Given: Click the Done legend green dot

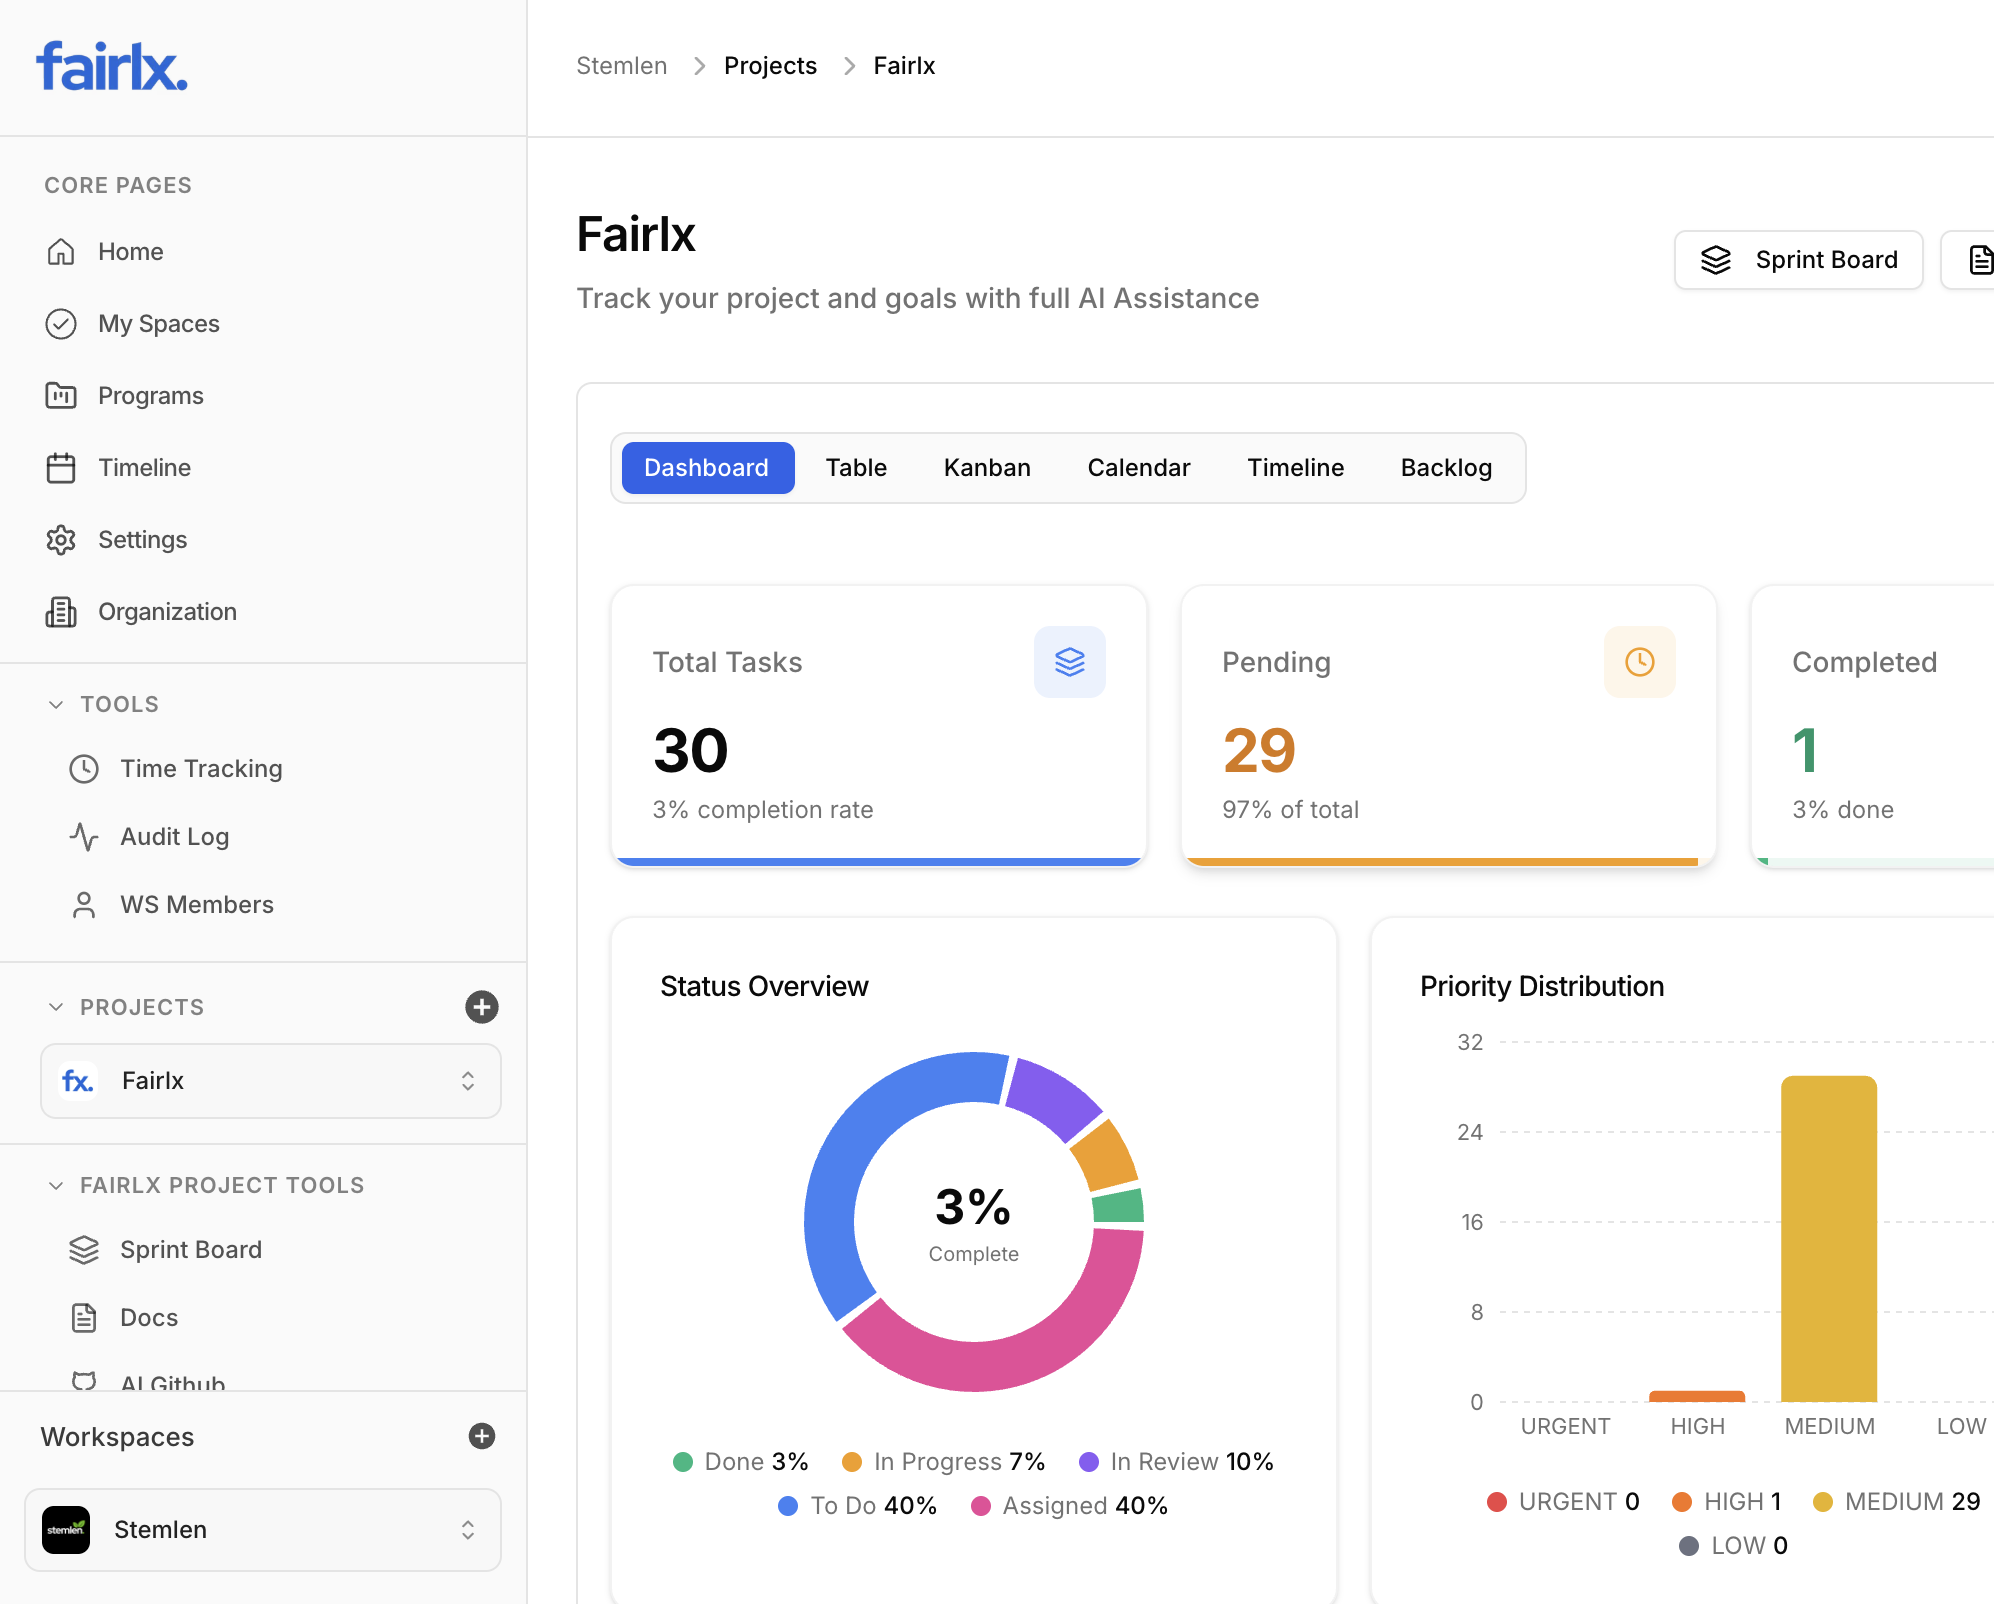Looking at the screenshot, I should tap(683, 1462).
